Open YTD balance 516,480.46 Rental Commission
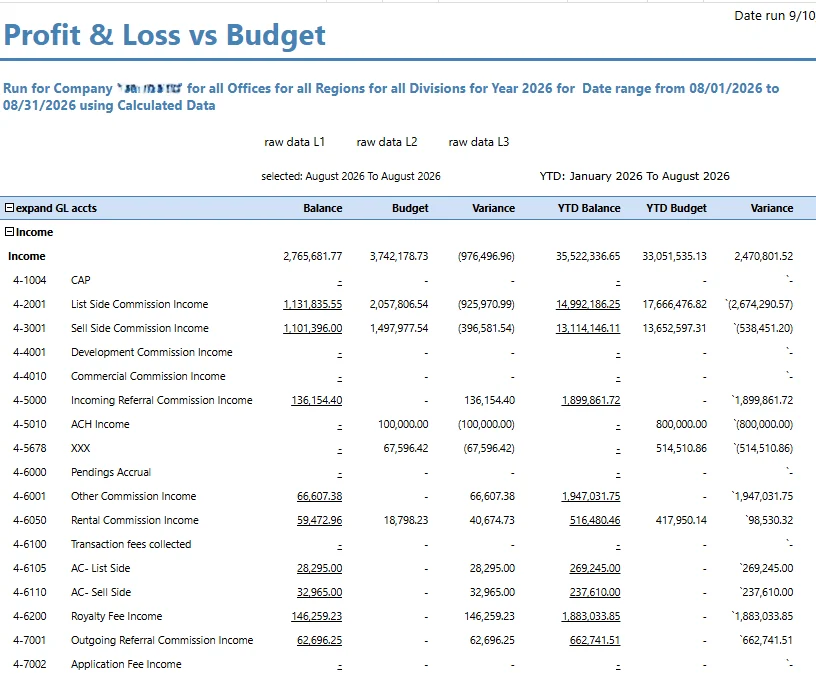This screenshot has width=816, height=674. coord(595,520)
